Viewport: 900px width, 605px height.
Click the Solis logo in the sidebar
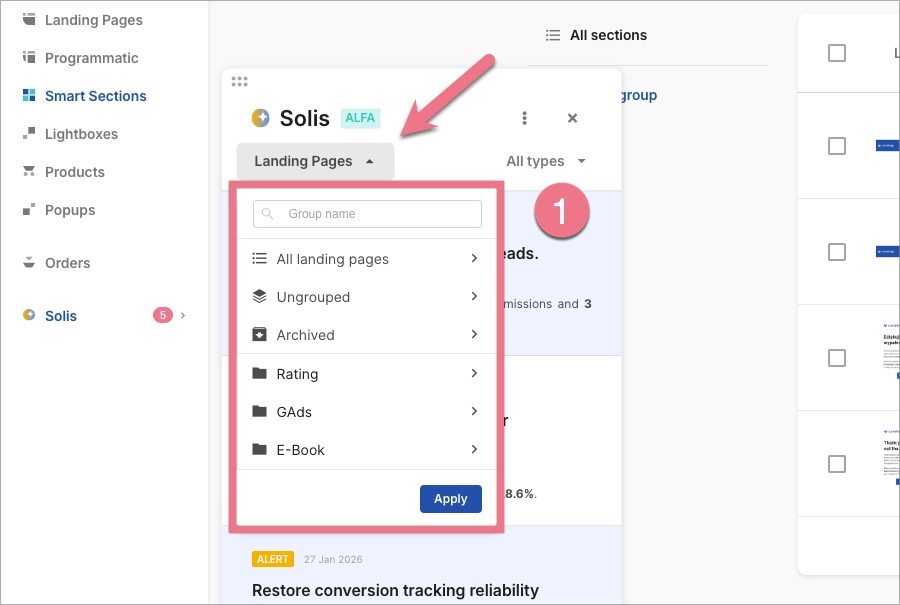28,315
